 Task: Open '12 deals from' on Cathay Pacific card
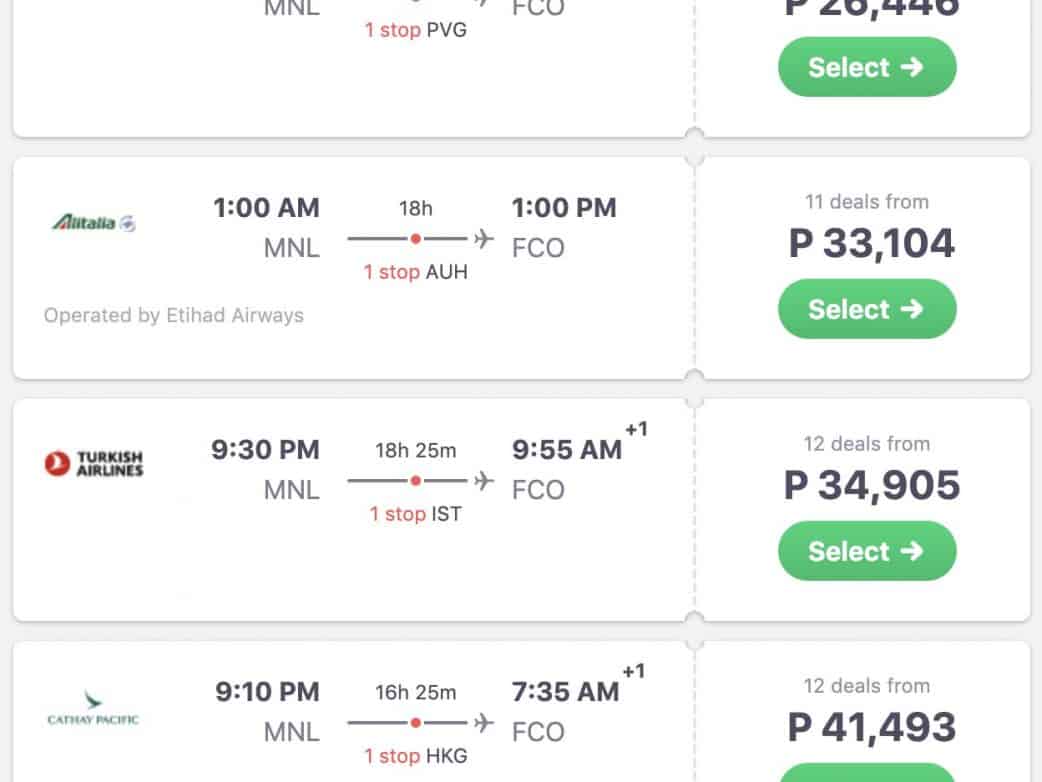click(866, 686)
